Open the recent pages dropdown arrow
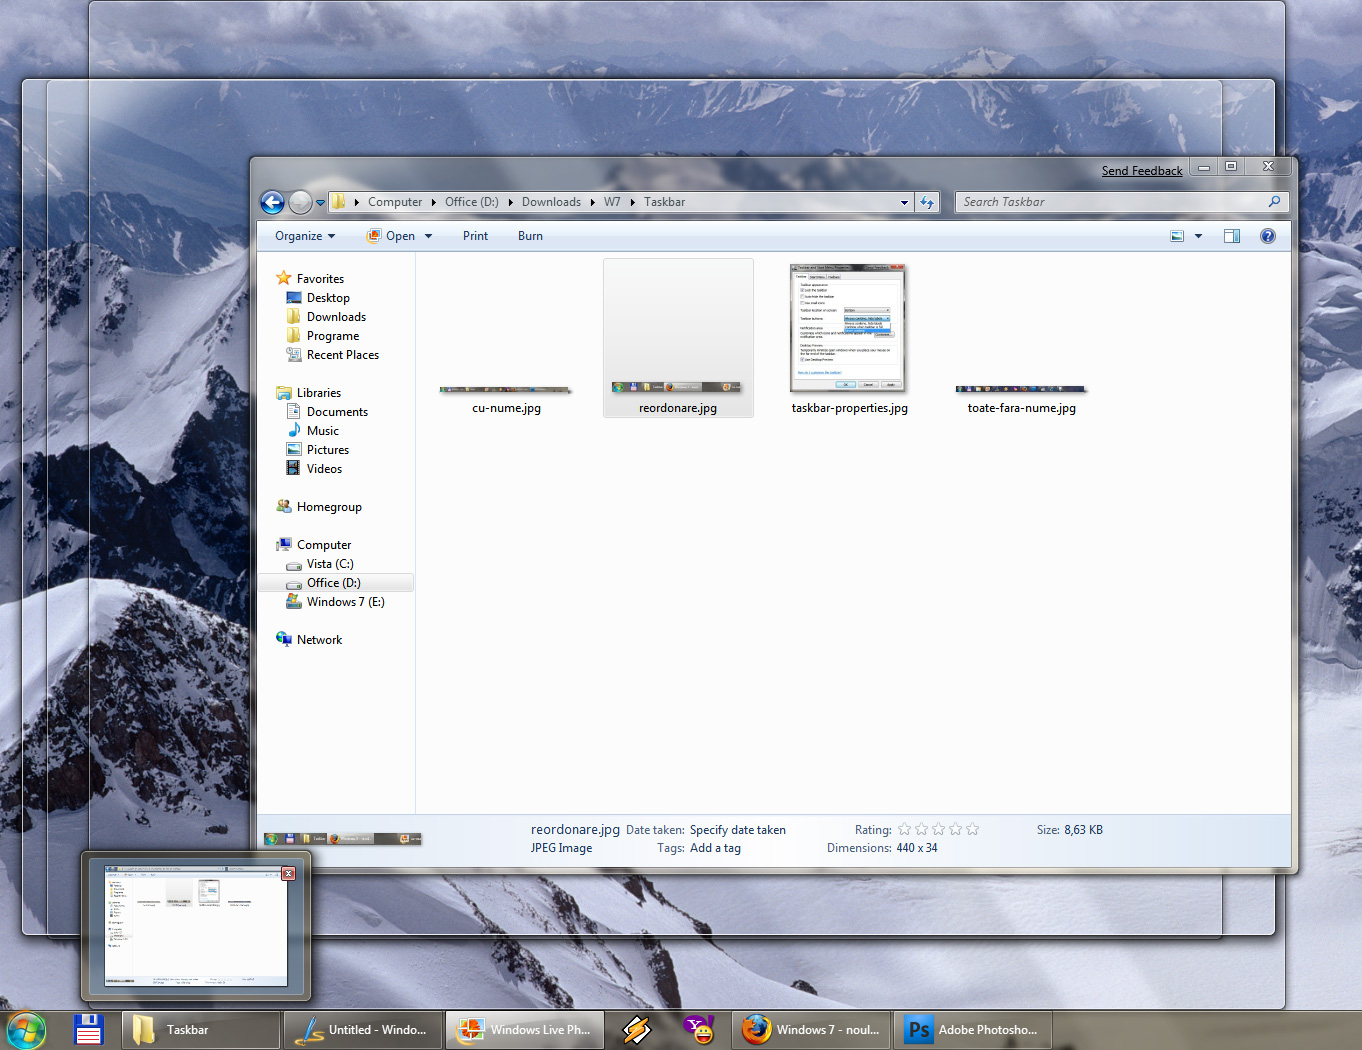This screenshot has width=1362, height=1050. (320, 202)
